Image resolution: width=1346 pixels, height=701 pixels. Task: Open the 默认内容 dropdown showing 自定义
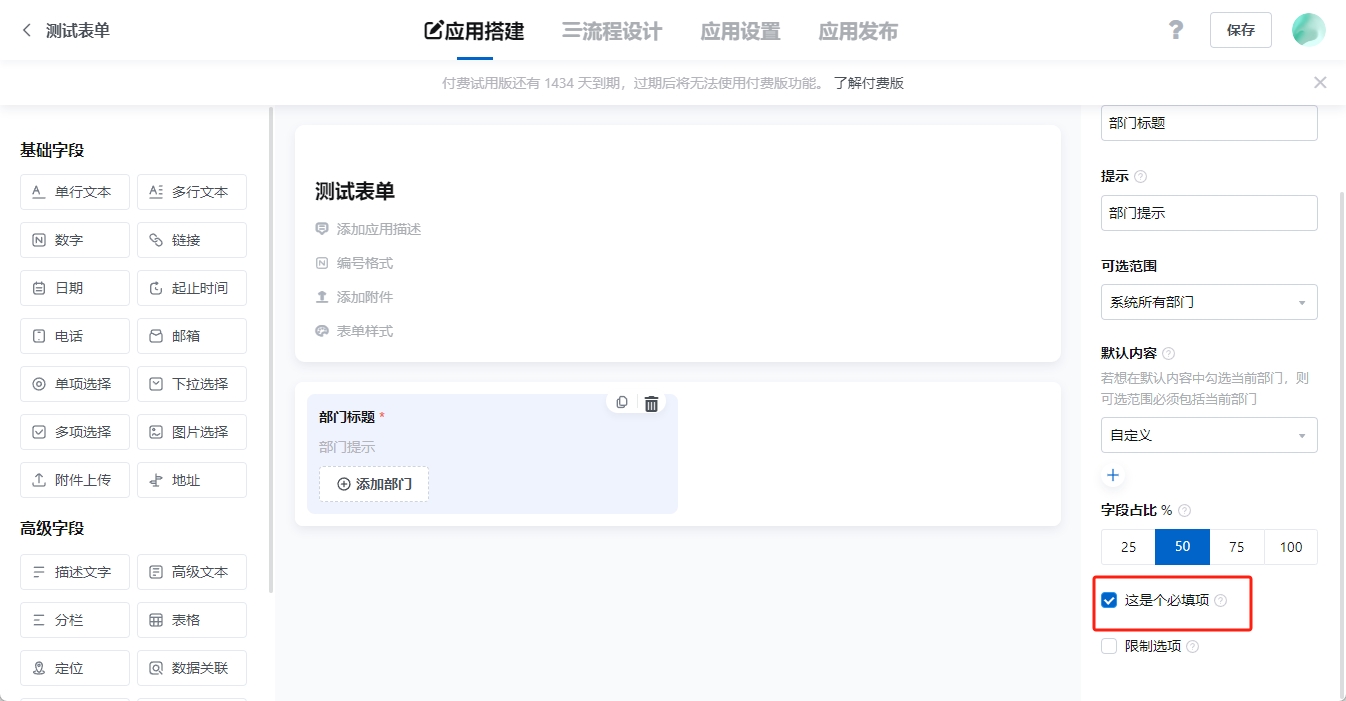1208,435
